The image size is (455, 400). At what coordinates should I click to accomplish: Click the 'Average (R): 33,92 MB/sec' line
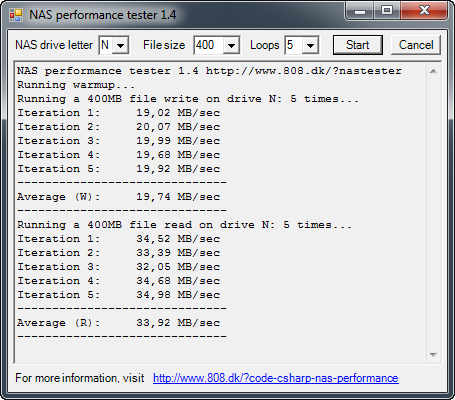tap(119, 323)
